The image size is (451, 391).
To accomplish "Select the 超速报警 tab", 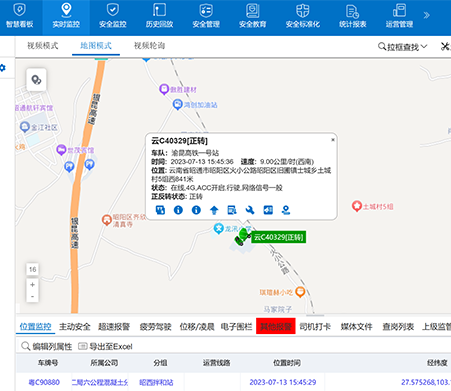I will point(114,327).
